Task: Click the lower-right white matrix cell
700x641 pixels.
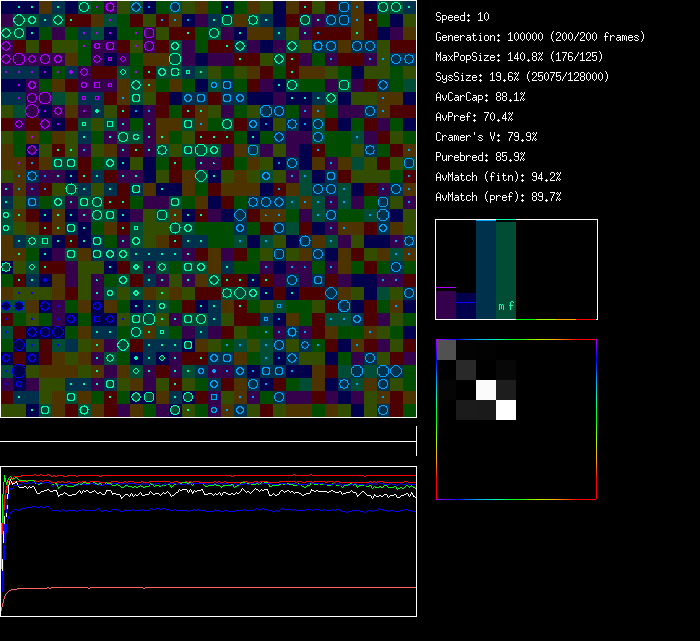Action: click(506, 409)
